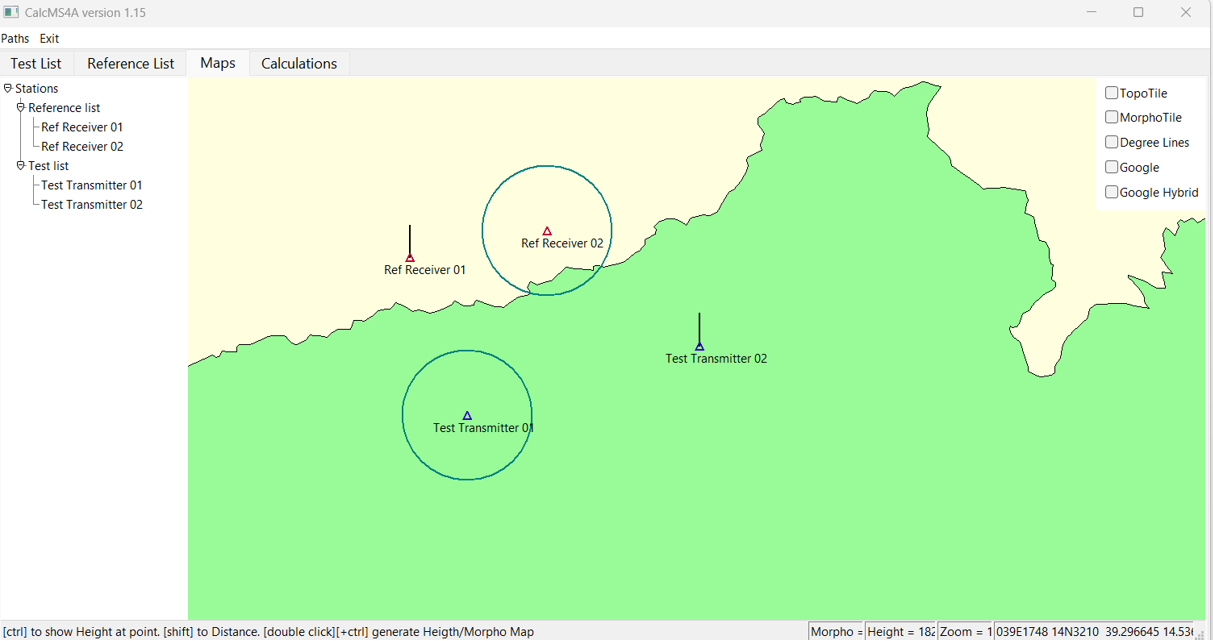Collapse the Stations tree root
Screen dimensions: 1213x641
pos(8,88)
